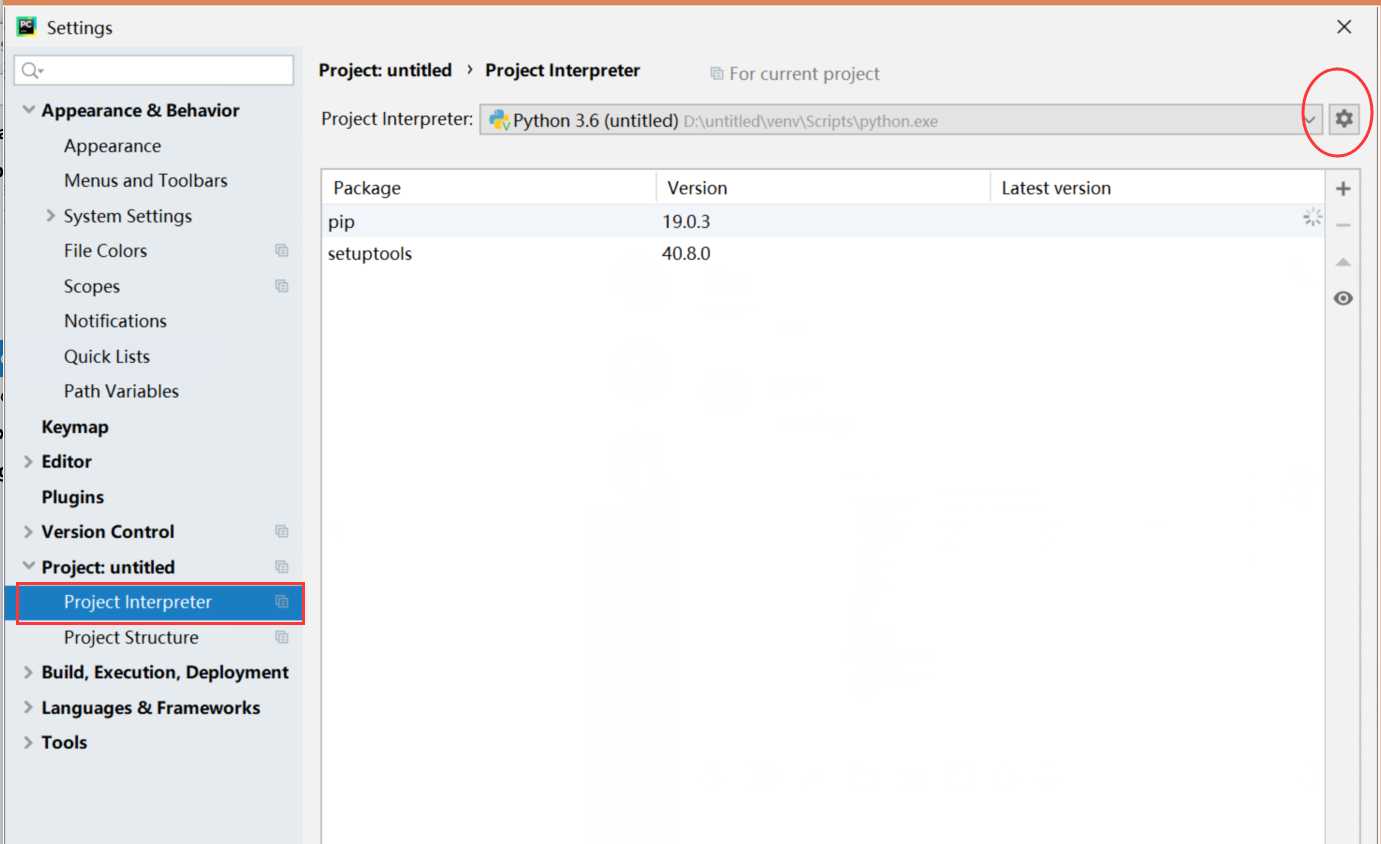1381x844 pixels.
Task: Click the Project: untitled breadcrumb
Action: [385, 71]
